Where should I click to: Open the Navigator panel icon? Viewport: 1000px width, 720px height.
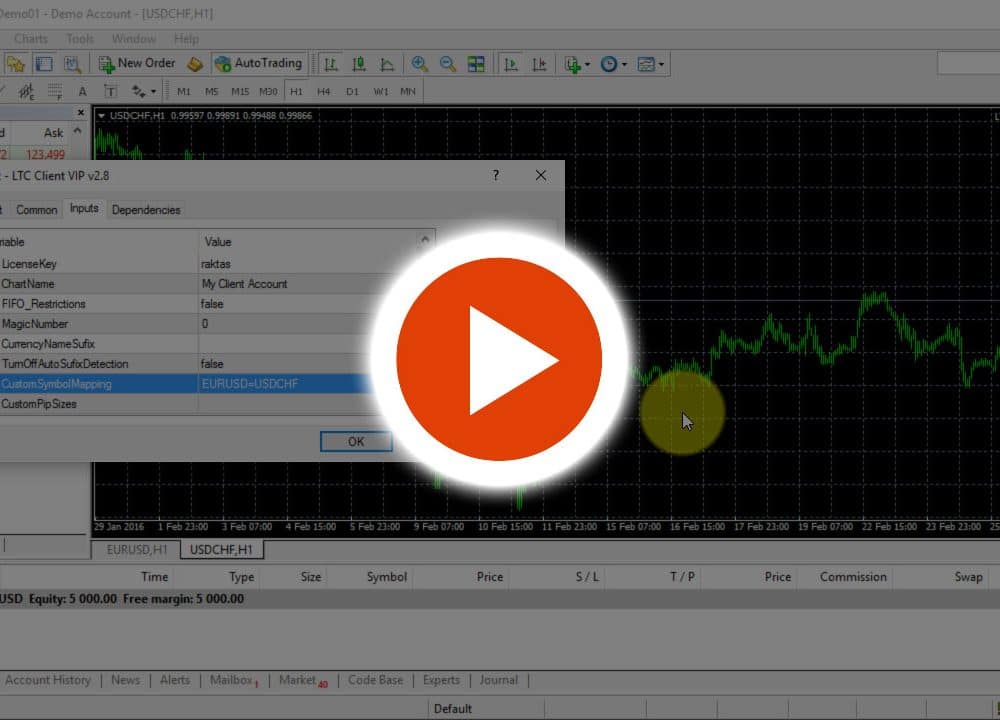click(15, 64)
